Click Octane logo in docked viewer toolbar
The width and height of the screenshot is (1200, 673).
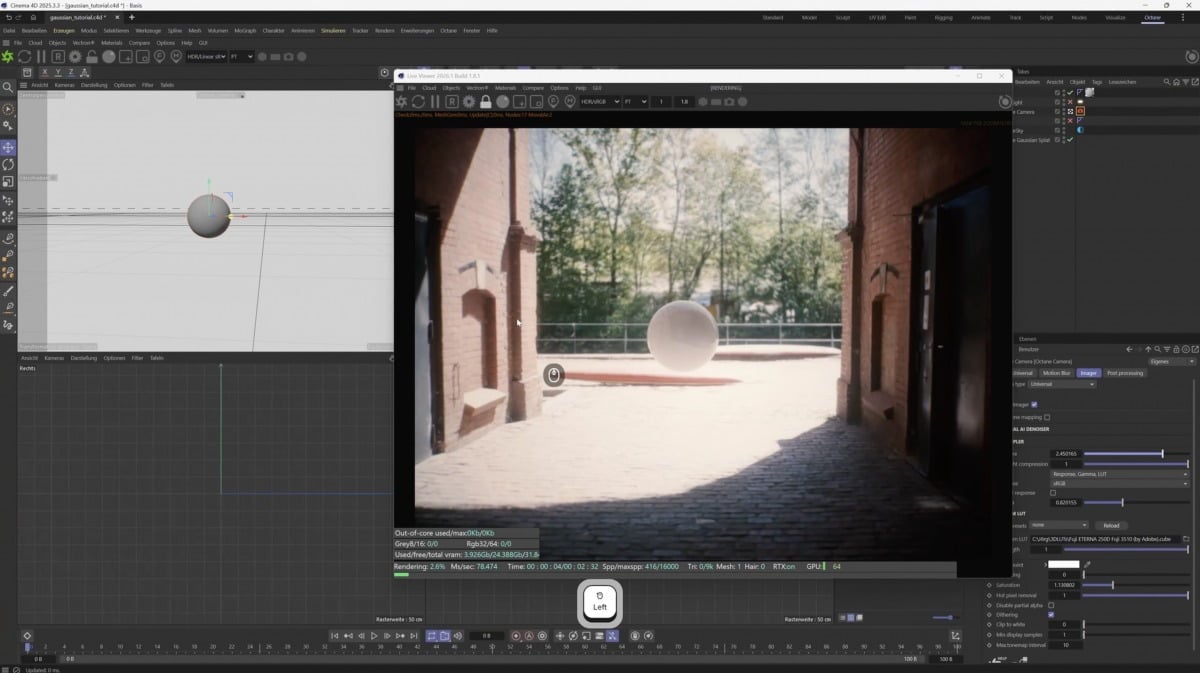click(x=8, y=57)
